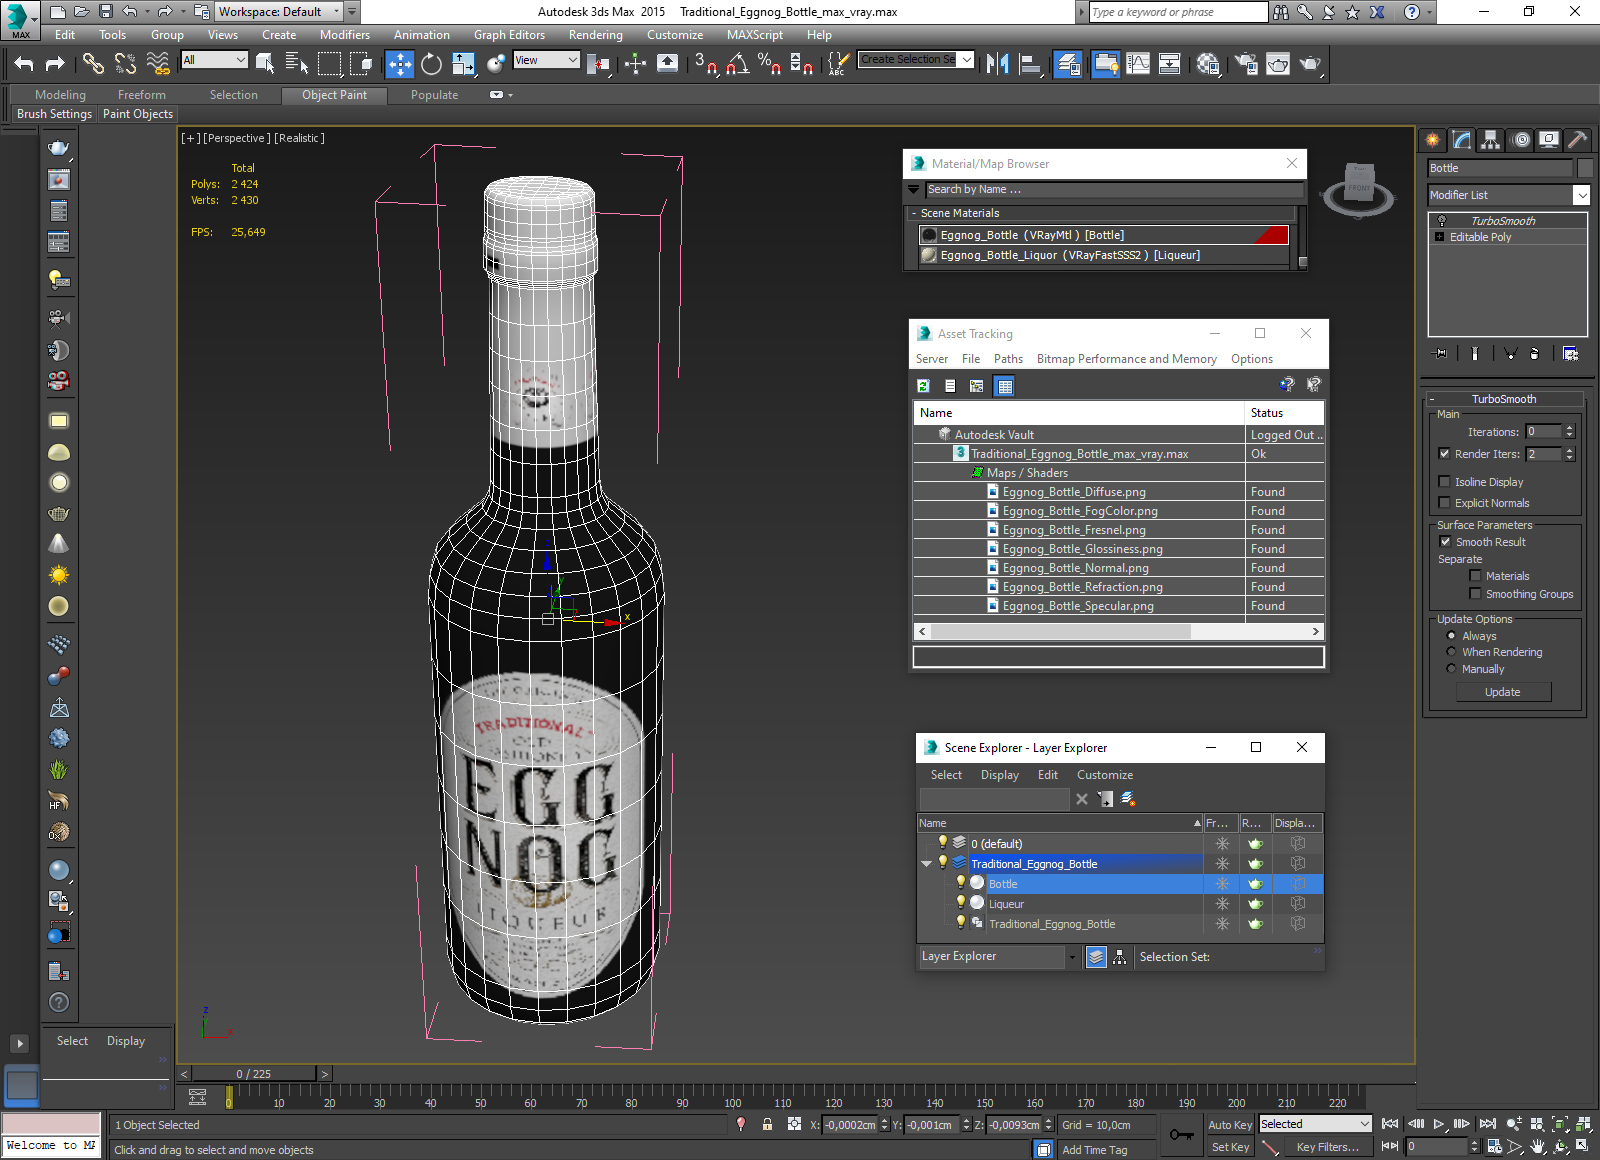Collapse the TurboSmooth rollout
The width and height of the screenshot is (1600, 1160).
(x=1432, y=399)
